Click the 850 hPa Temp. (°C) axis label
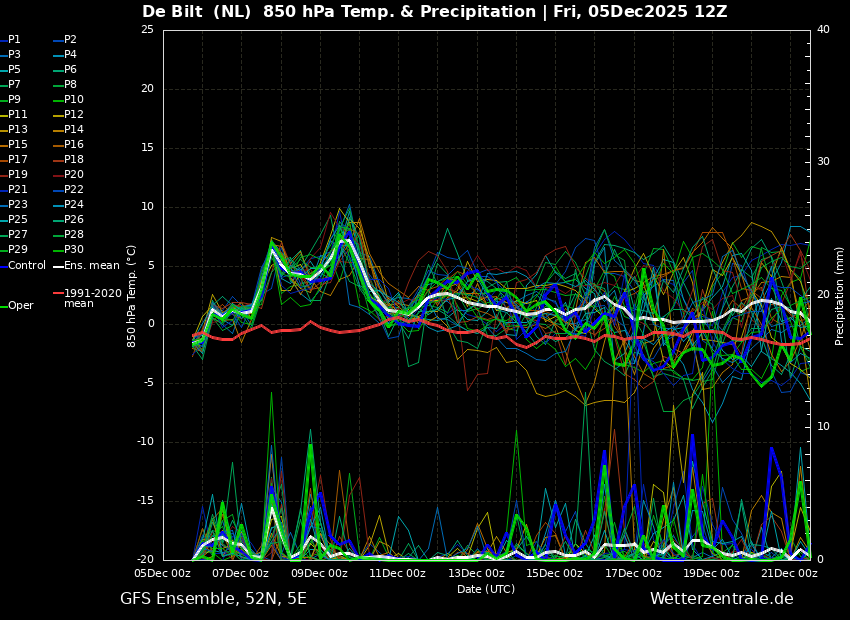Screen dimensions: 850x620 point(132,295)
